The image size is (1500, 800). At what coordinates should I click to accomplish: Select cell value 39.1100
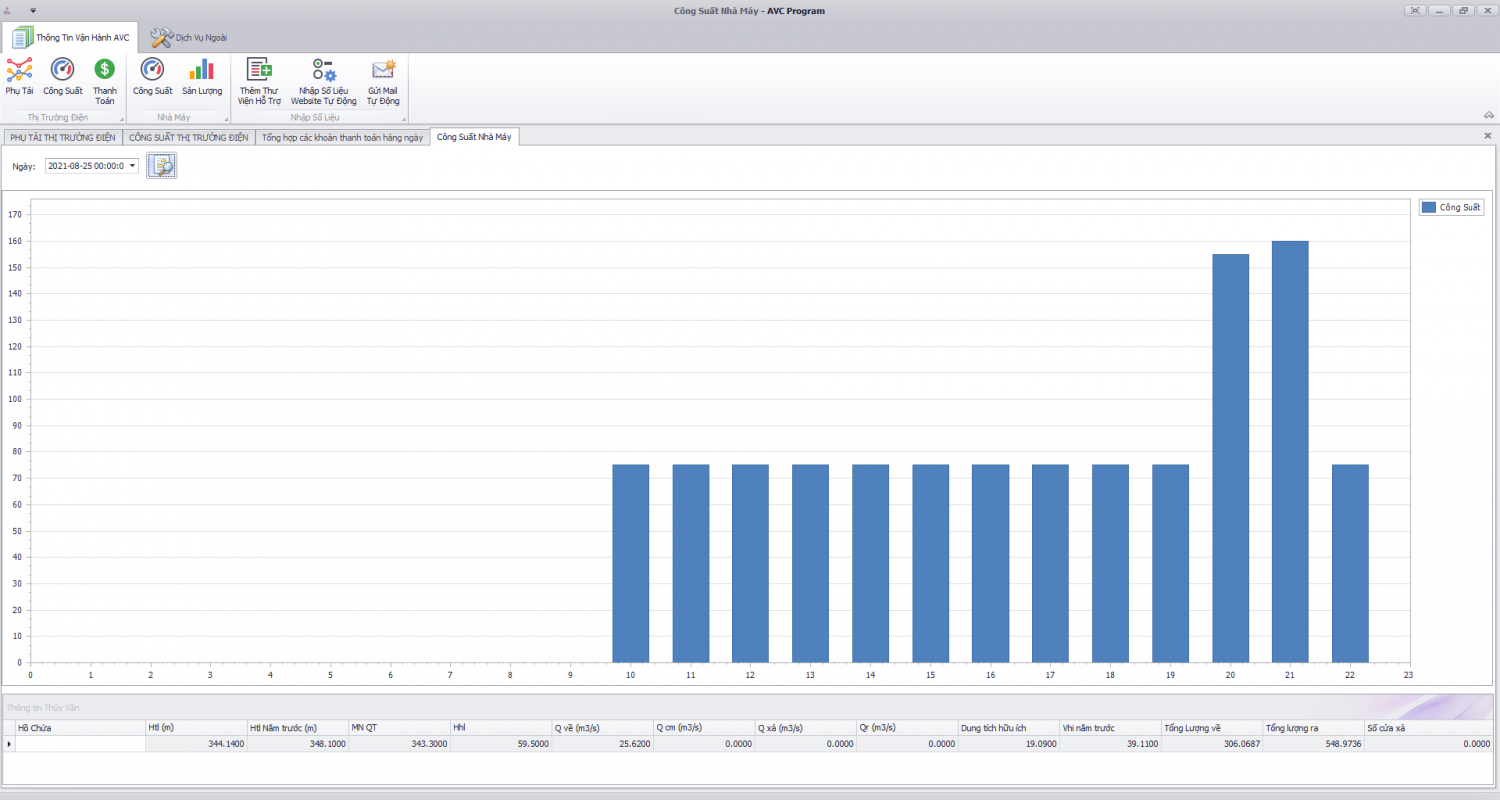1110,744
